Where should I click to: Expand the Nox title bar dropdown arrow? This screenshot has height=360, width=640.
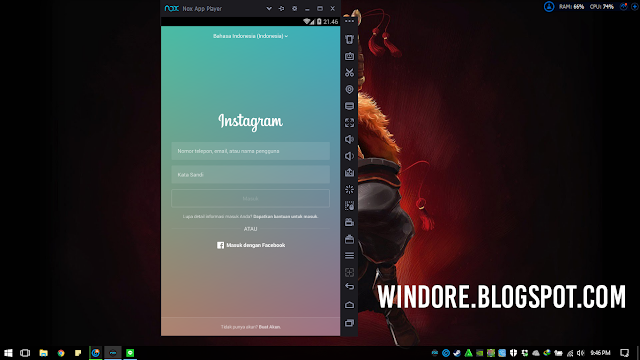pyautogui.click(x=269, y=9)
